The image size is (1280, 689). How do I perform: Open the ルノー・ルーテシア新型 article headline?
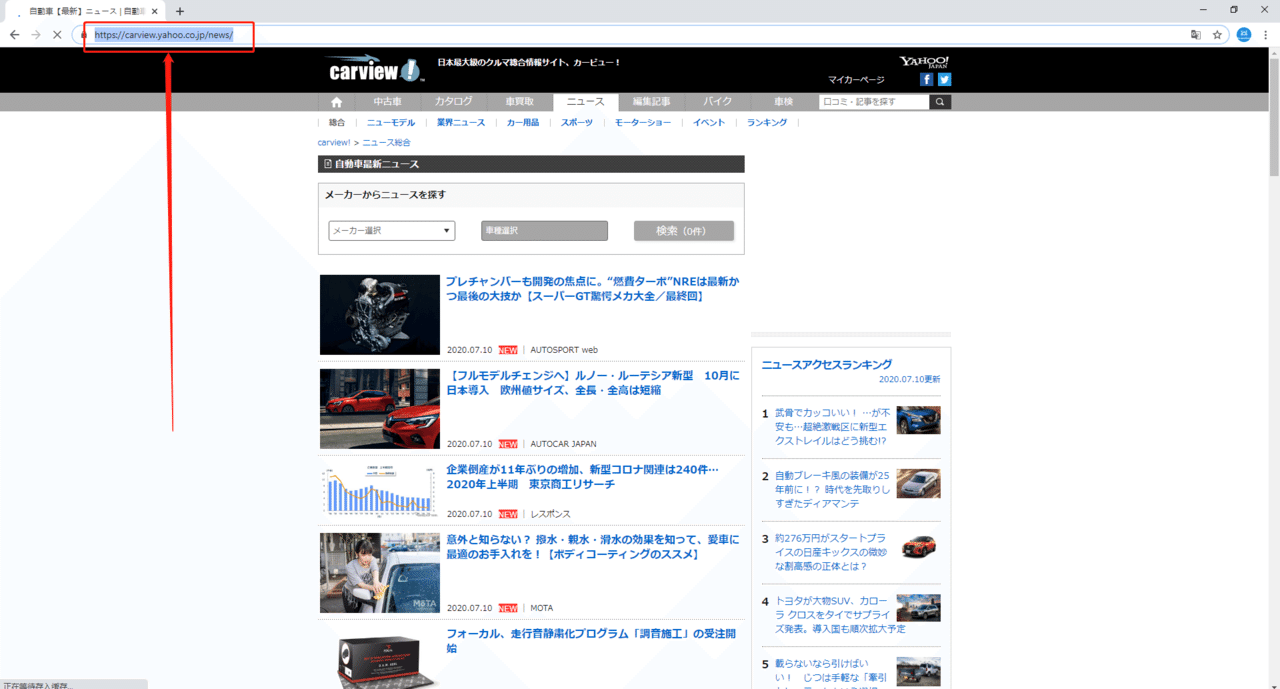(x=592, y=383)
